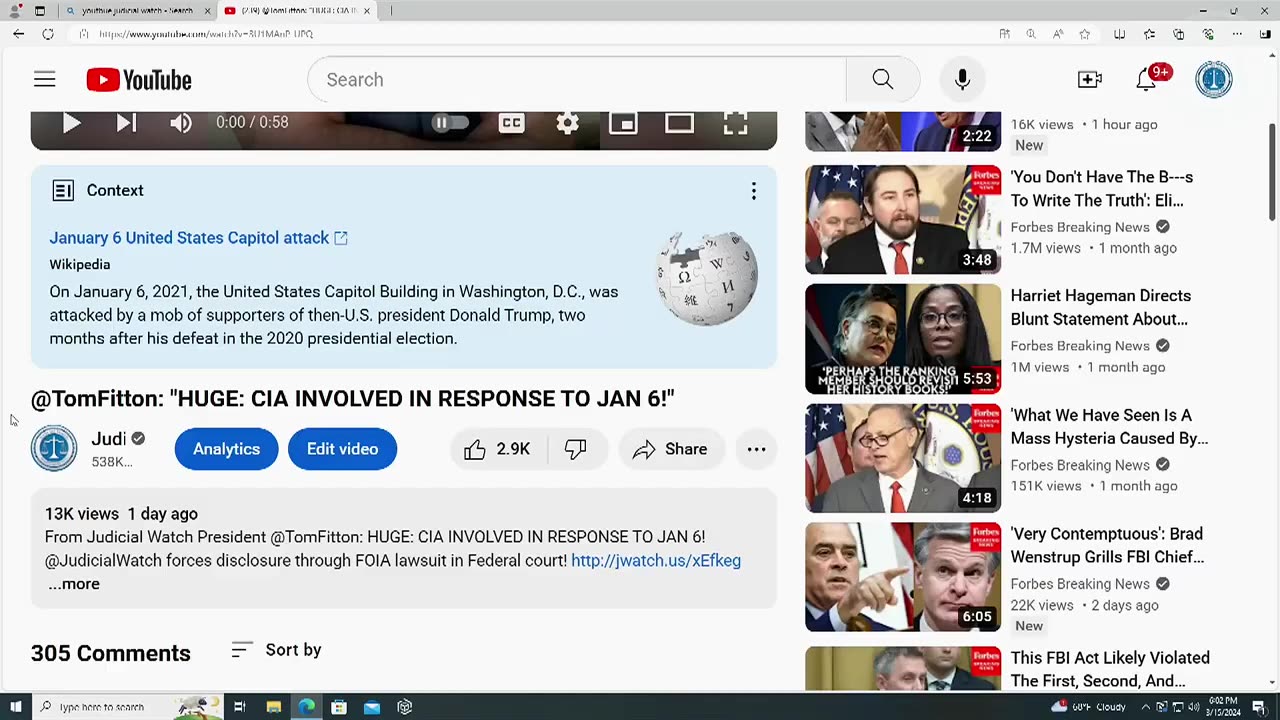This screenshot has width=1280, height=720.
Task: Open 'This FBI Act Likely Violated' video
Action: point(1110,669)
